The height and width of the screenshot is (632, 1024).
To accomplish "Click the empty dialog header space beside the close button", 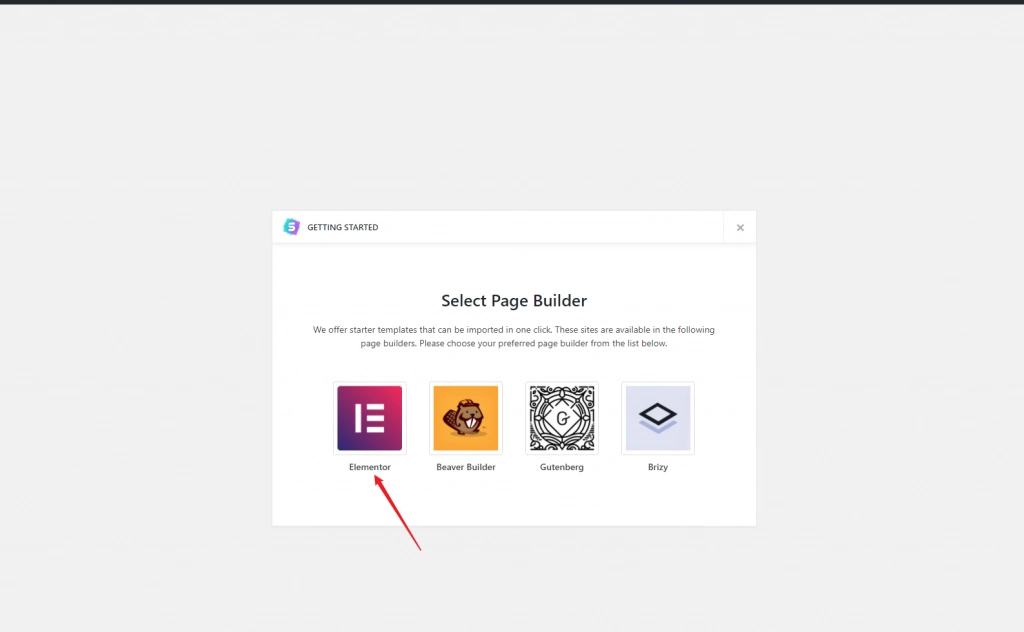I will 600,227.
